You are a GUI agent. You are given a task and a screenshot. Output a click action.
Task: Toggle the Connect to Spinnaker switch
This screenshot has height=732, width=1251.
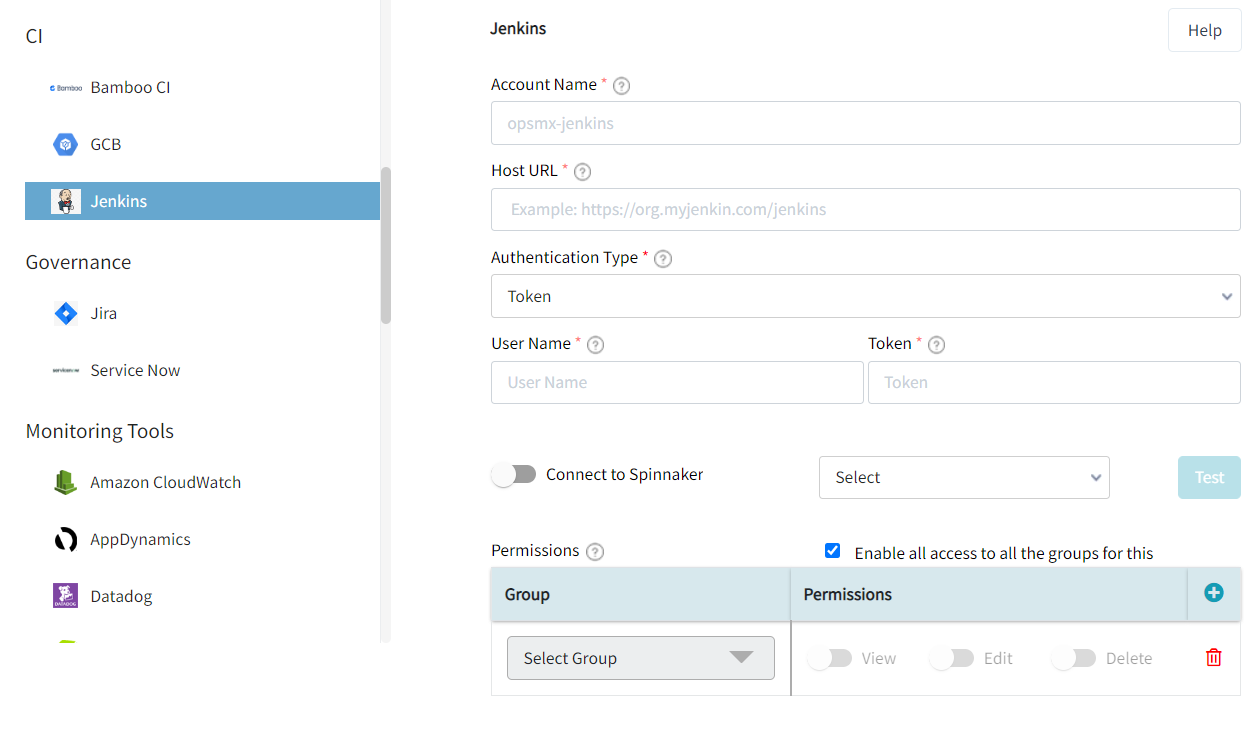point(514,473)
